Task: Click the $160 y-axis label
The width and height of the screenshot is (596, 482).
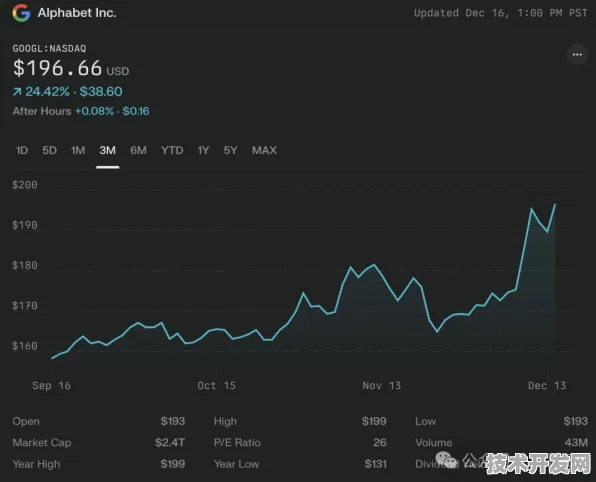Action: 25,346
